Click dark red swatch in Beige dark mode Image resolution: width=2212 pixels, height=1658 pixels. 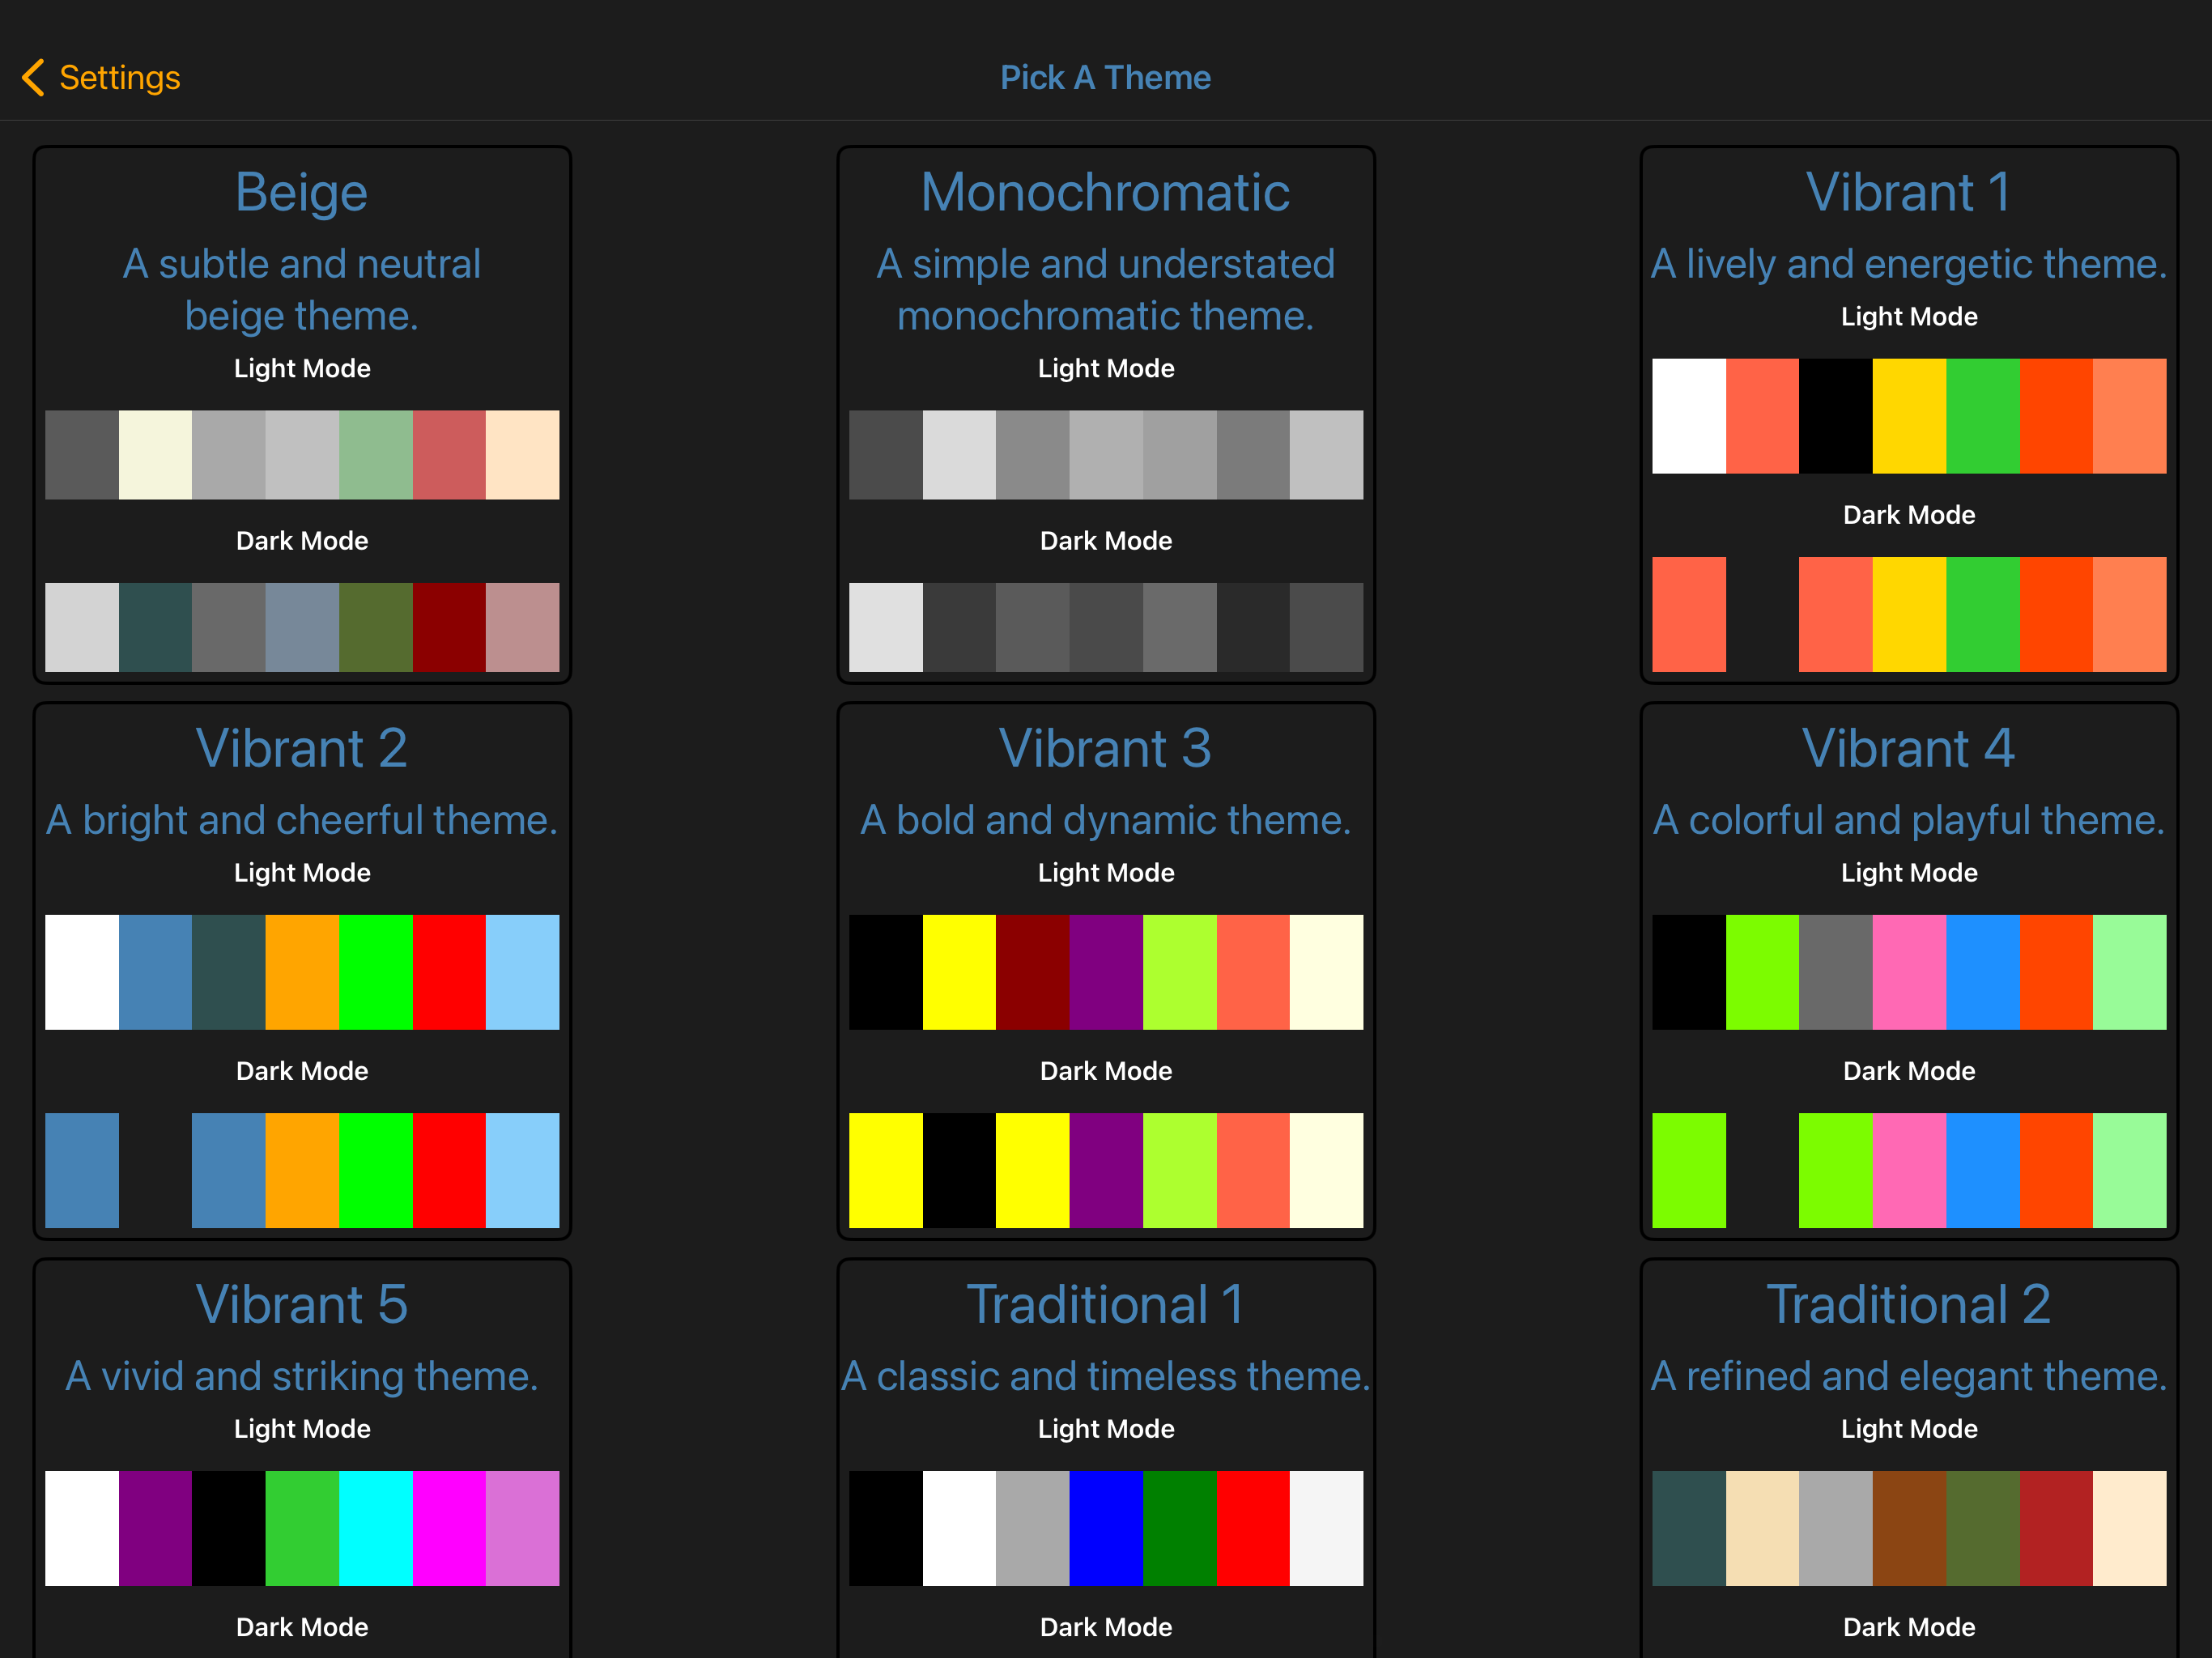[449, 627]
